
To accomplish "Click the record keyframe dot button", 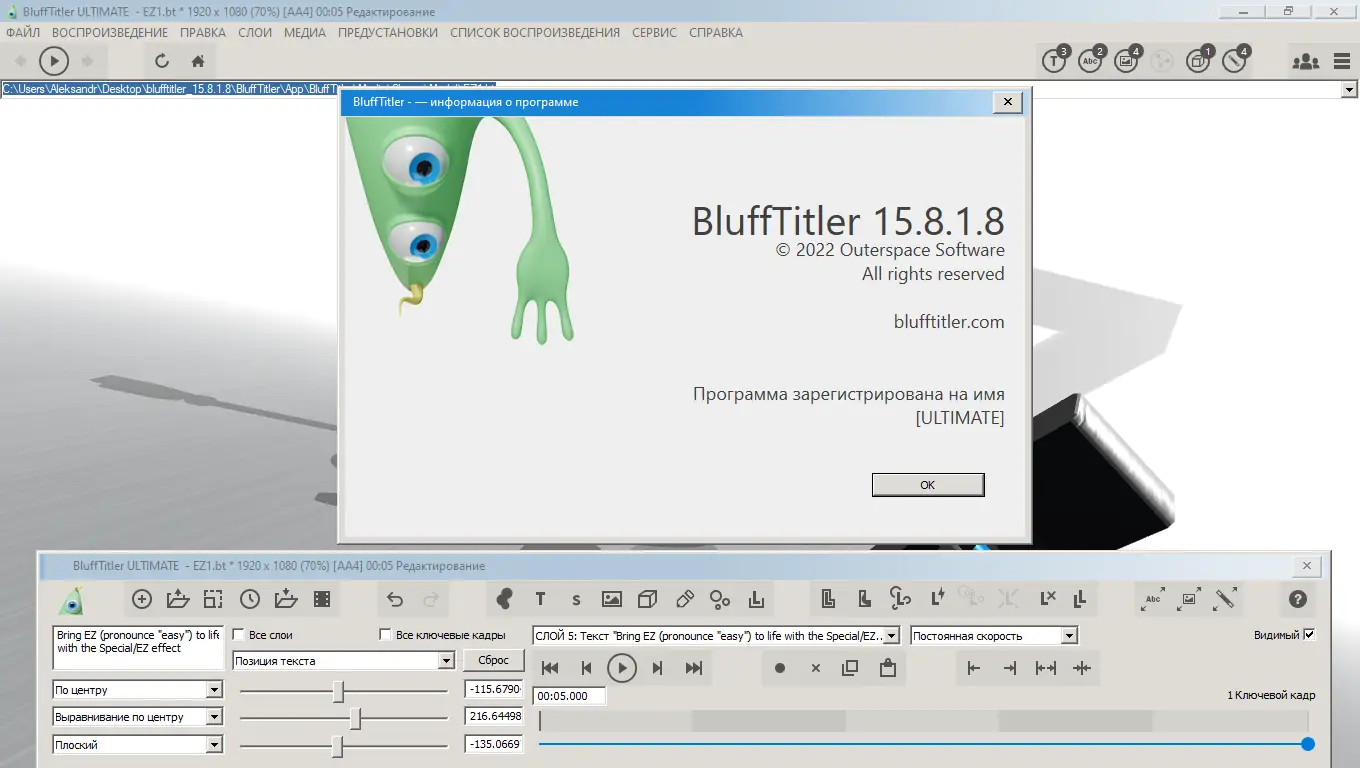I will click(780, 668).
